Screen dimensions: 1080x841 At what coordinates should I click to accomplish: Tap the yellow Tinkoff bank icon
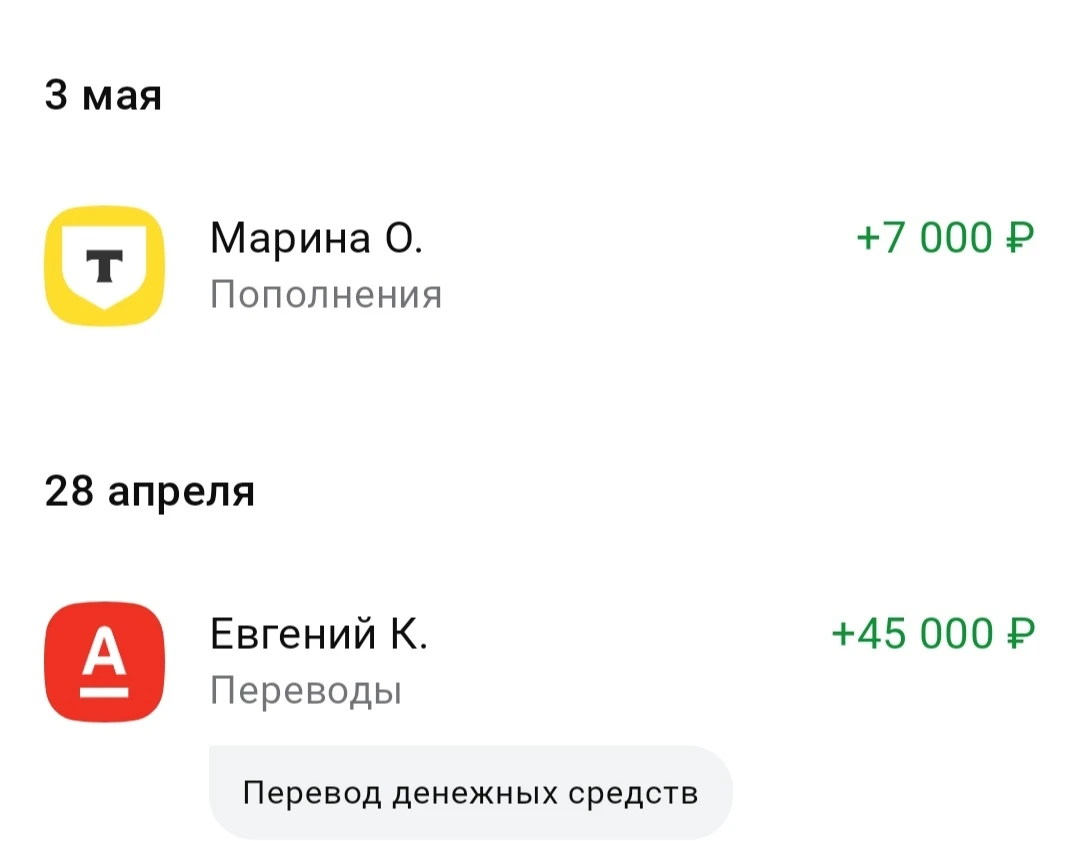coord(105,265)
